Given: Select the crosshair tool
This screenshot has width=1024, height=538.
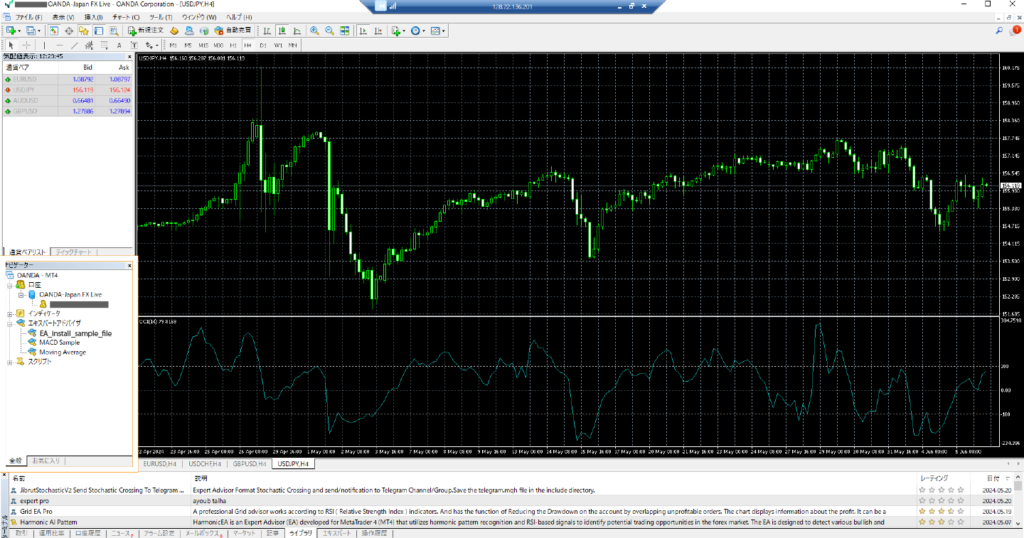Looking at the screenshot, I should click(26, 45).
